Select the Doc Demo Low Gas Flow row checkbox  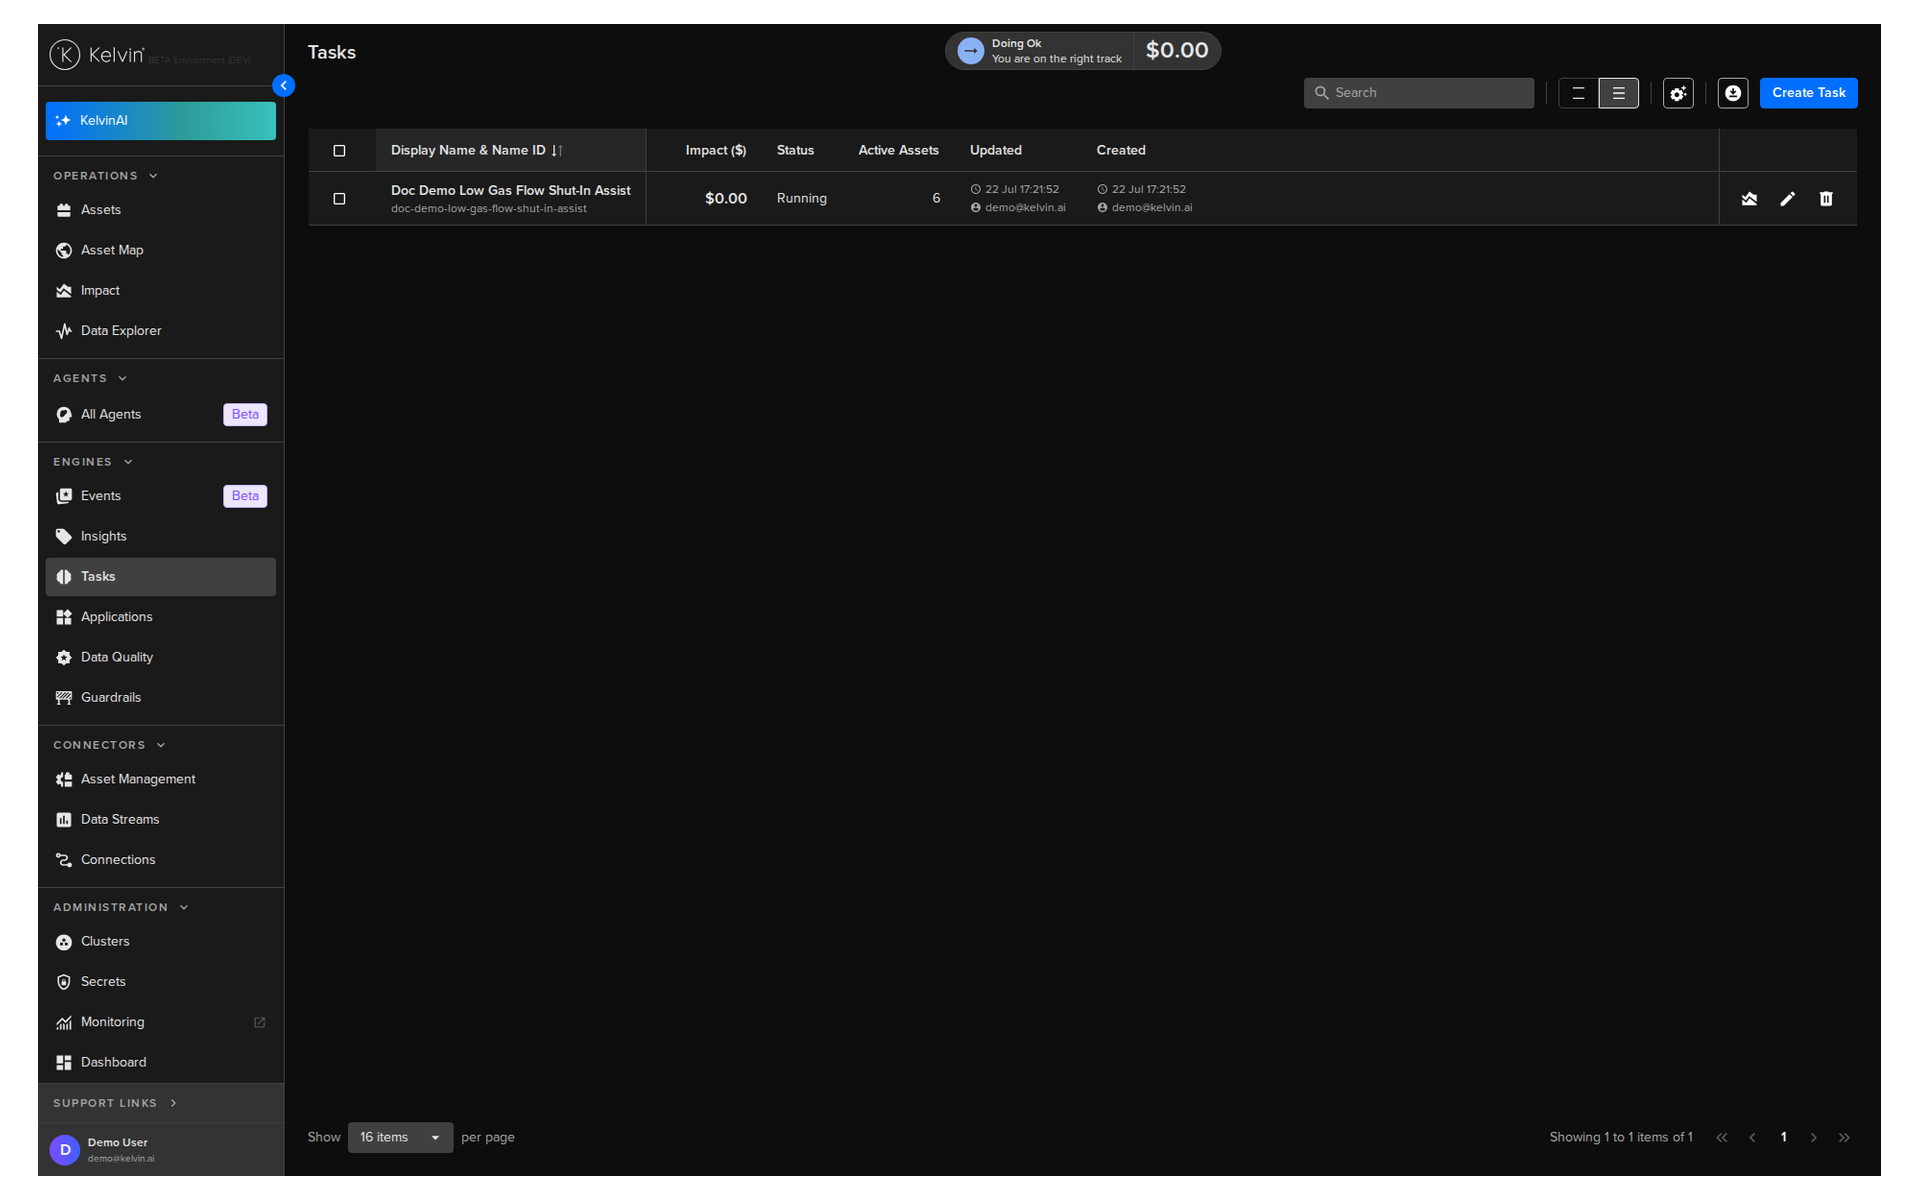point(339,199)
